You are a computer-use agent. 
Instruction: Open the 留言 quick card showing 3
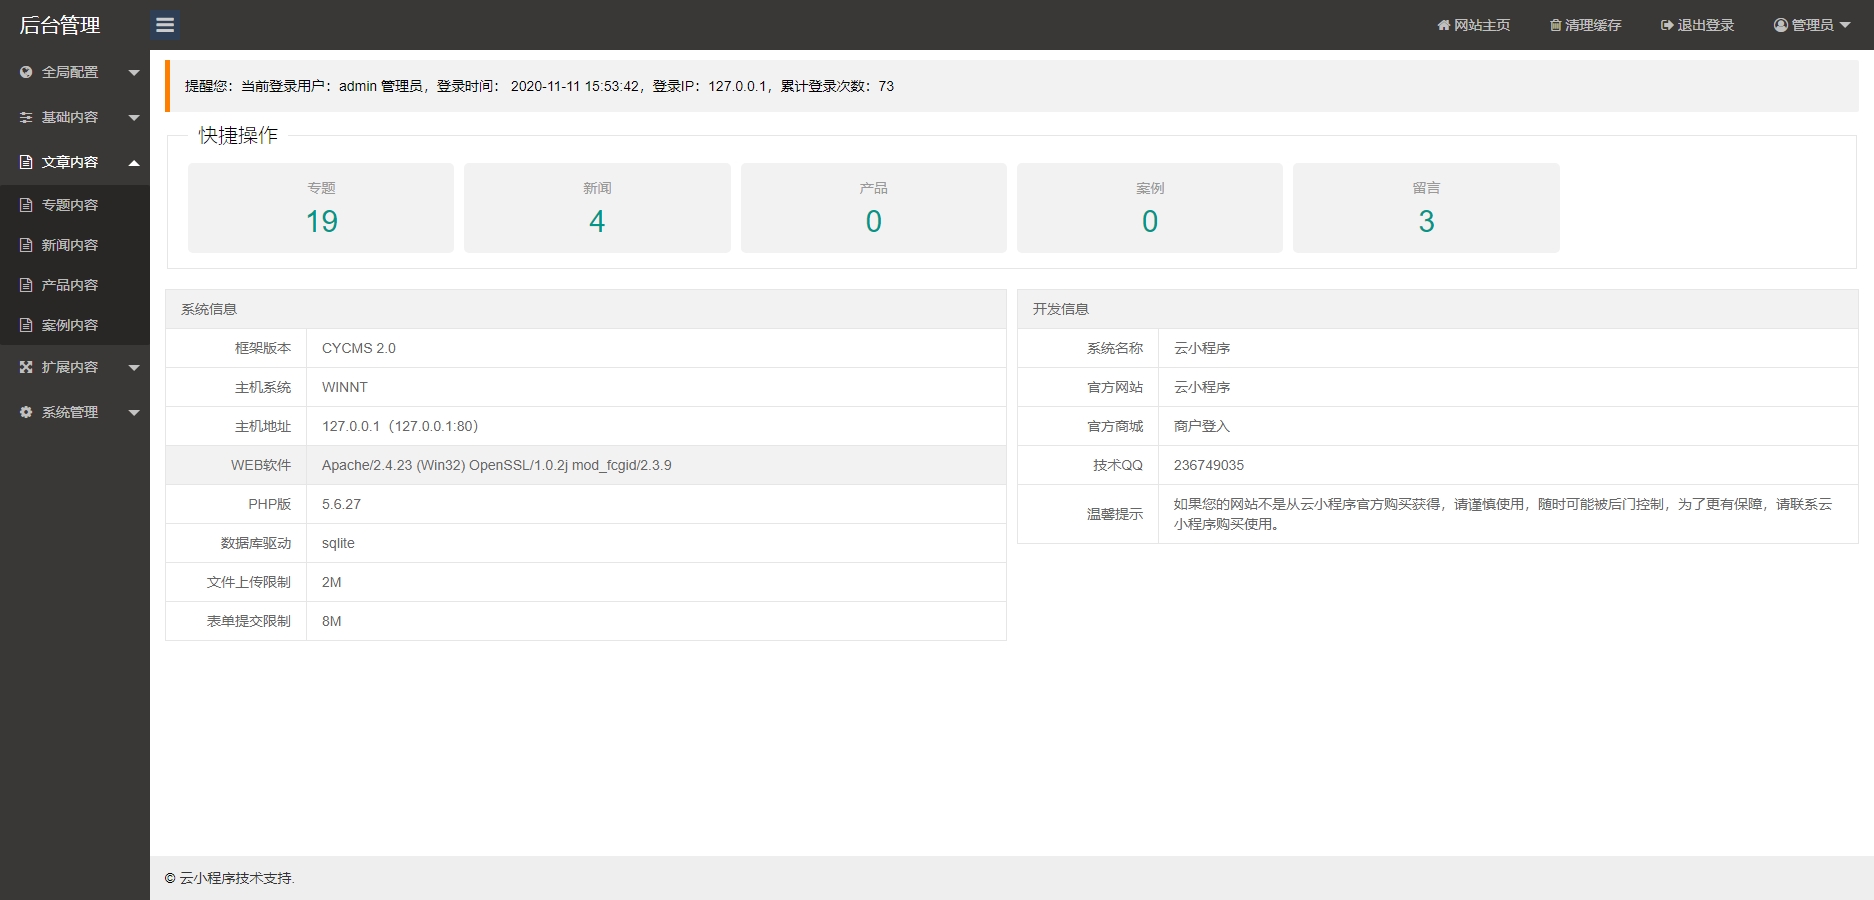tap(1426, 208)
